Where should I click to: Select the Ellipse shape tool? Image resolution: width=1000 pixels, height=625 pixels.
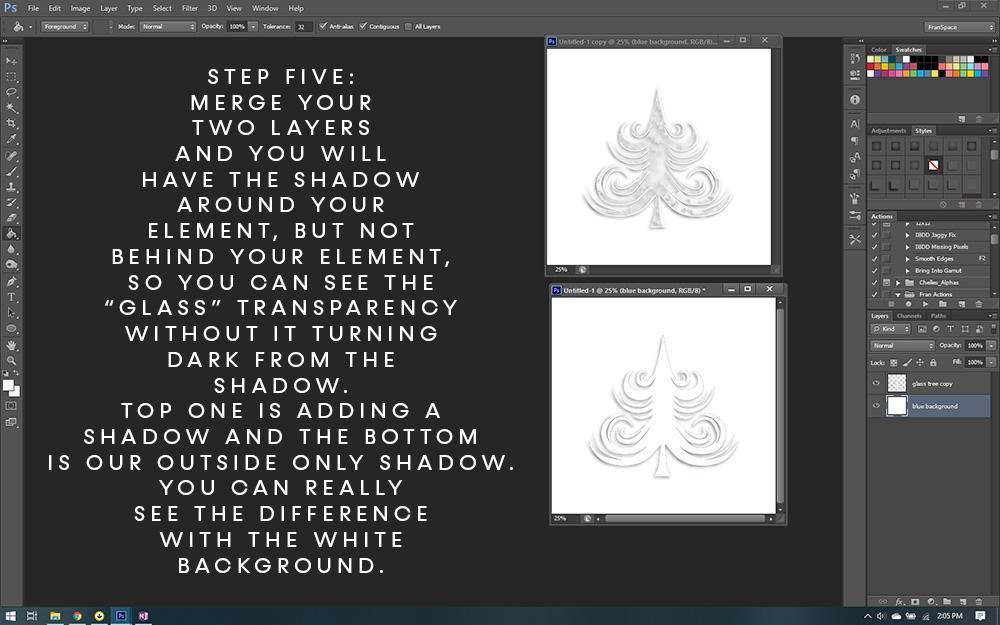[x=11, y=329]
